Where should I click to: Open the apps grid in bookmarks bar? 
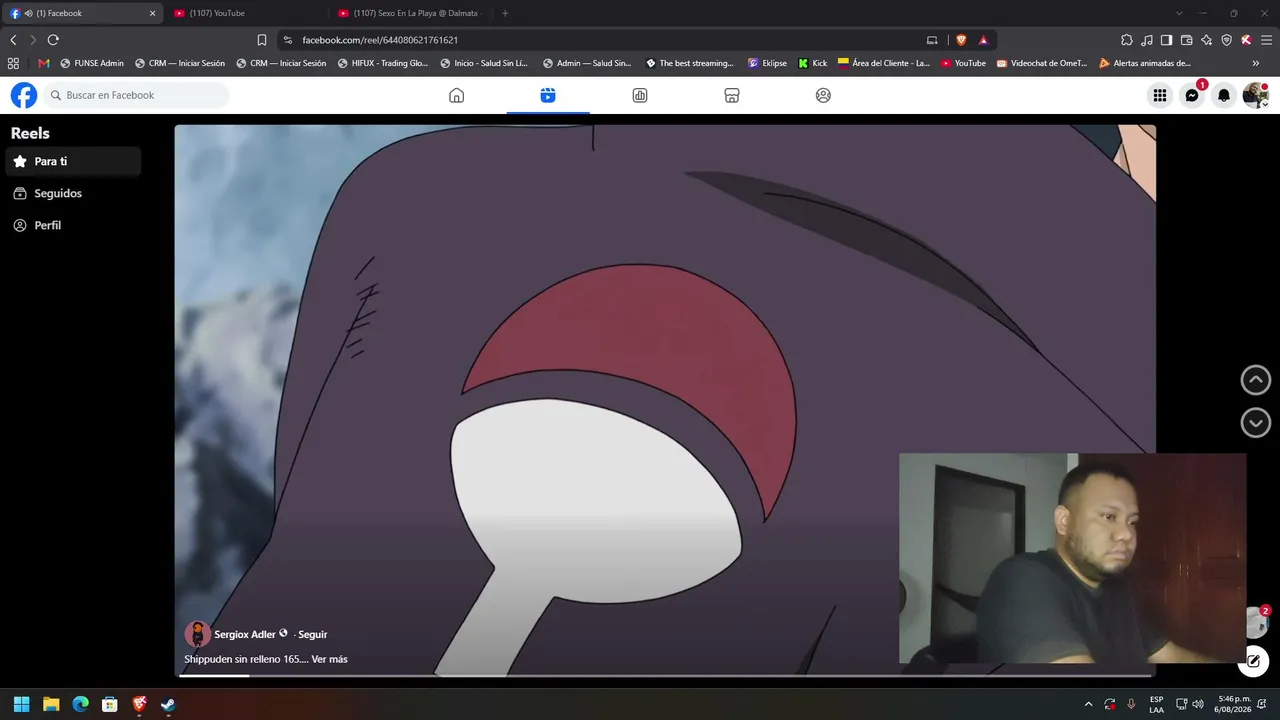coord(13,63)
